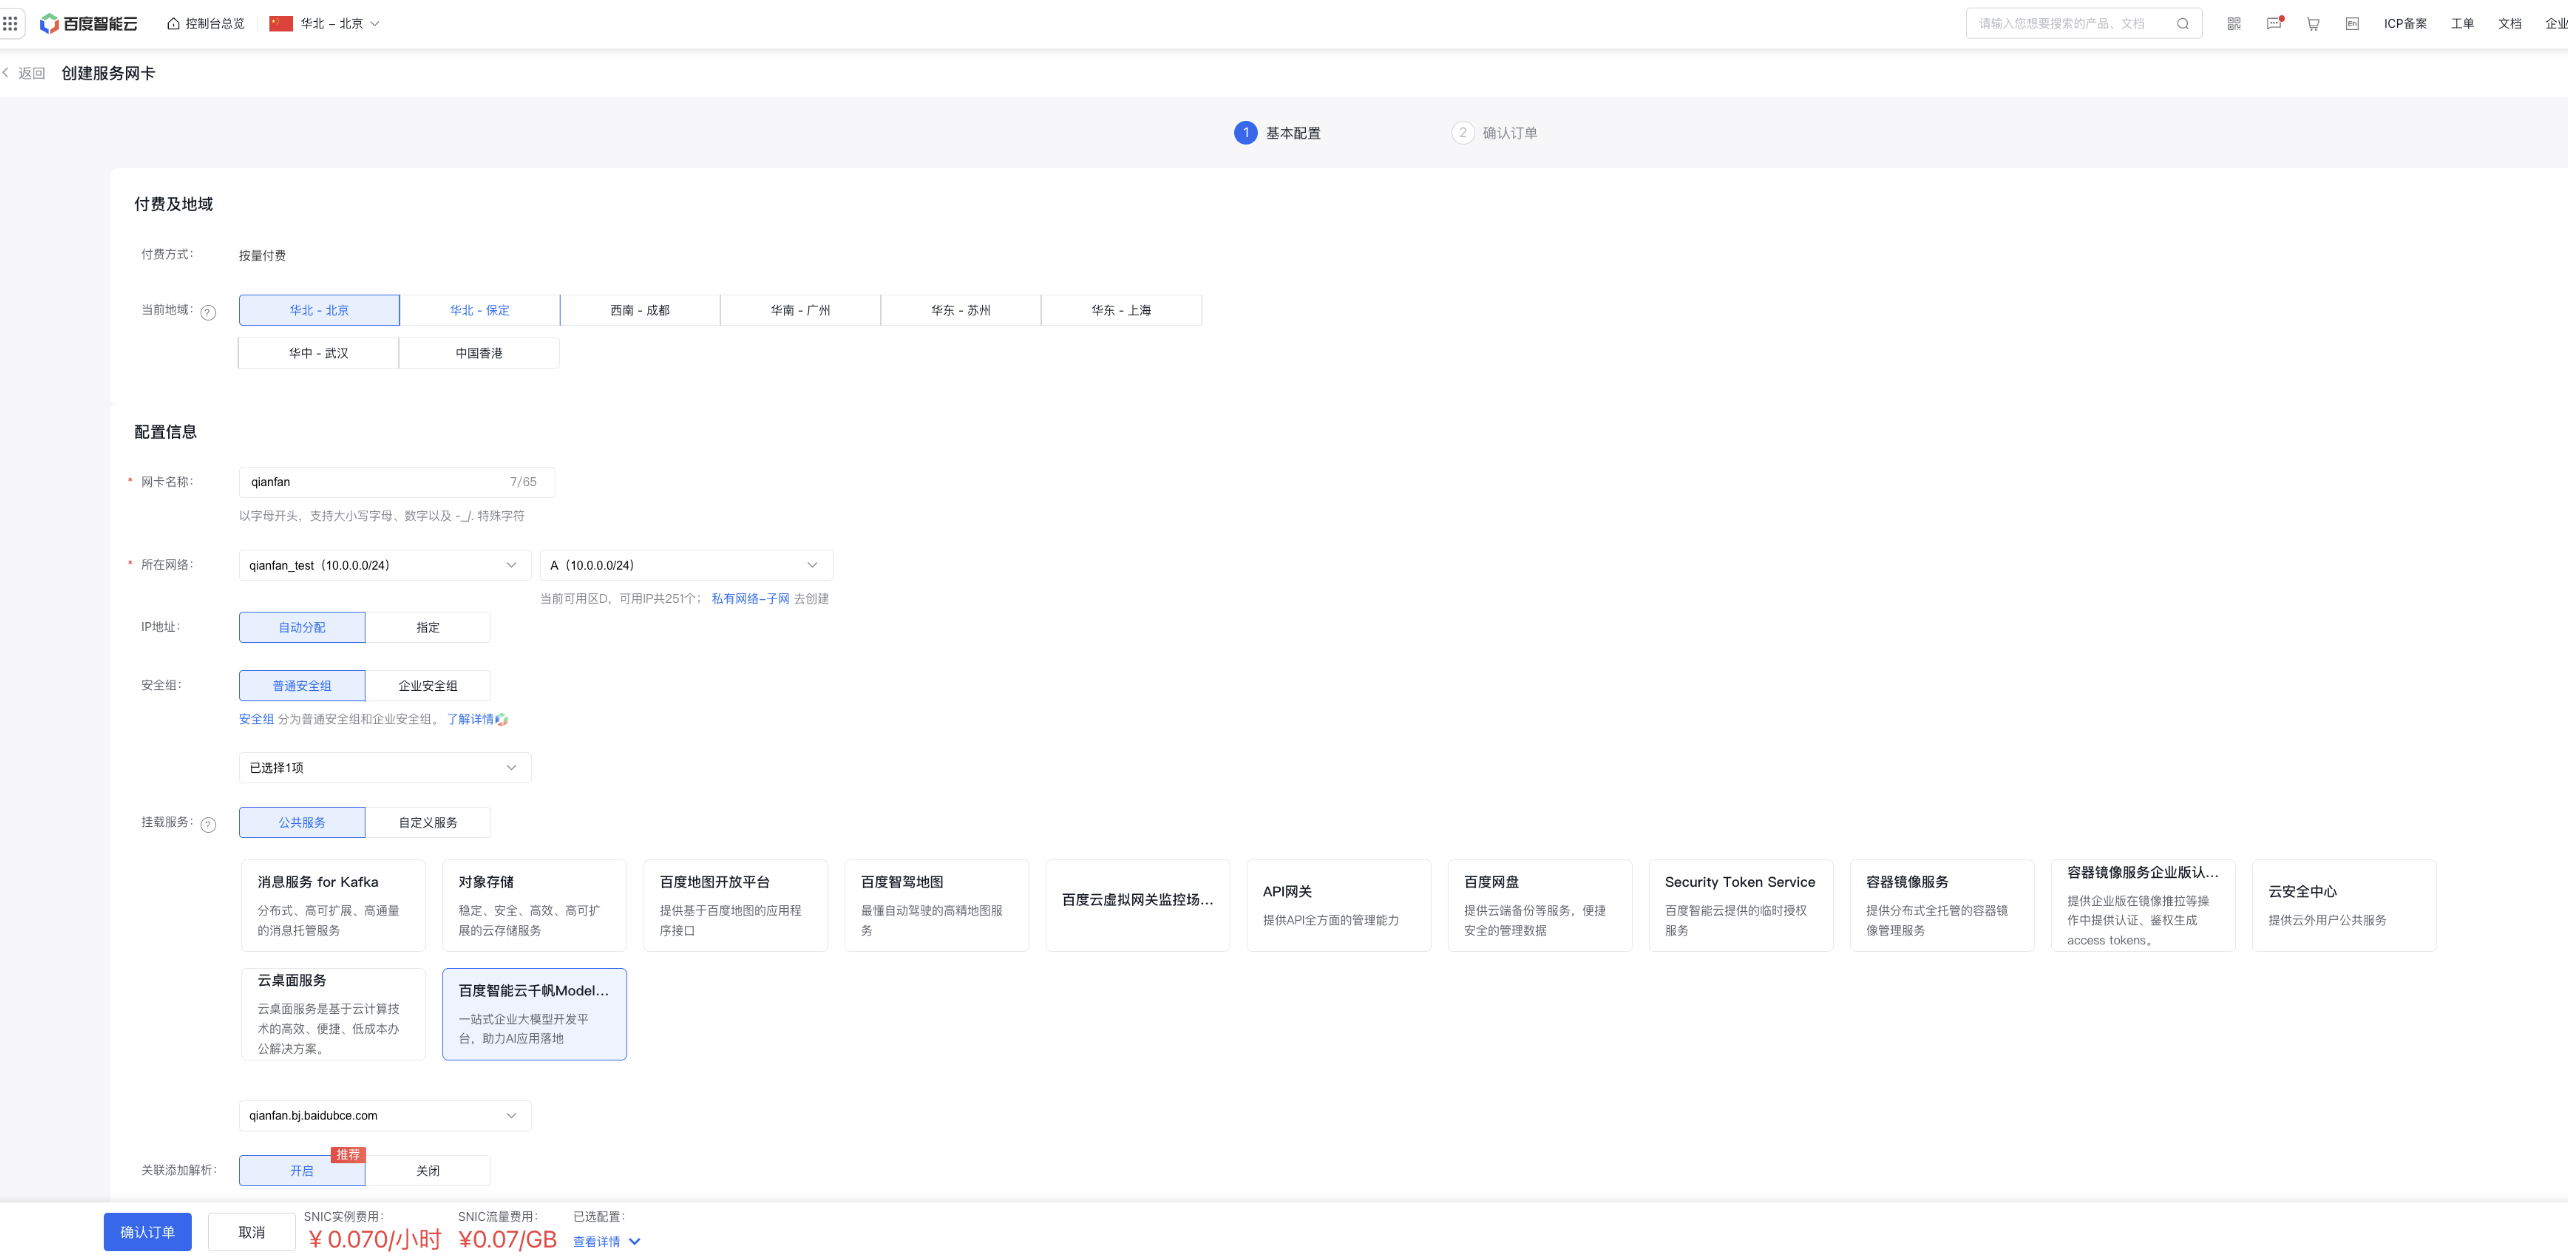Screen dimensions: 2568x1258
Task: Enable 关联添加解析 with 开启
Action: (x=302, y=1170)
